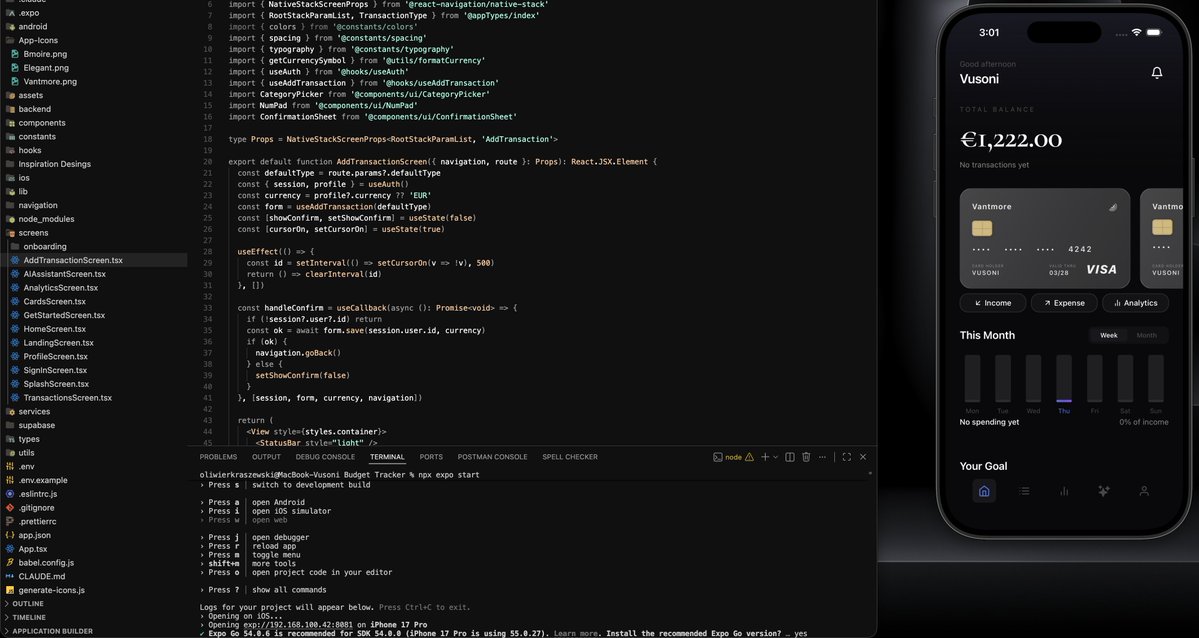Tap the notification bell in phone preview
Viewport: 1199px width, 638px height.
[x=1157, y=73]
